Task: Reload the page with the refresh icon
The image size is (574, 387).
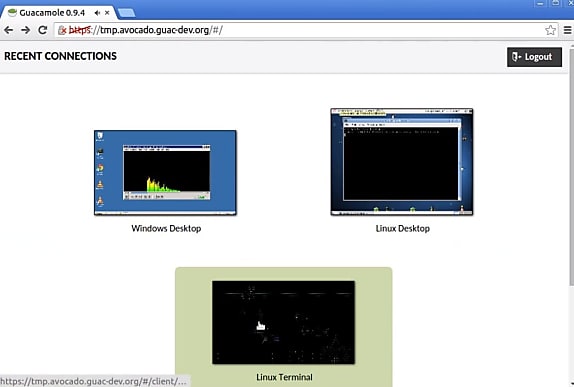Action: [42, 30]
